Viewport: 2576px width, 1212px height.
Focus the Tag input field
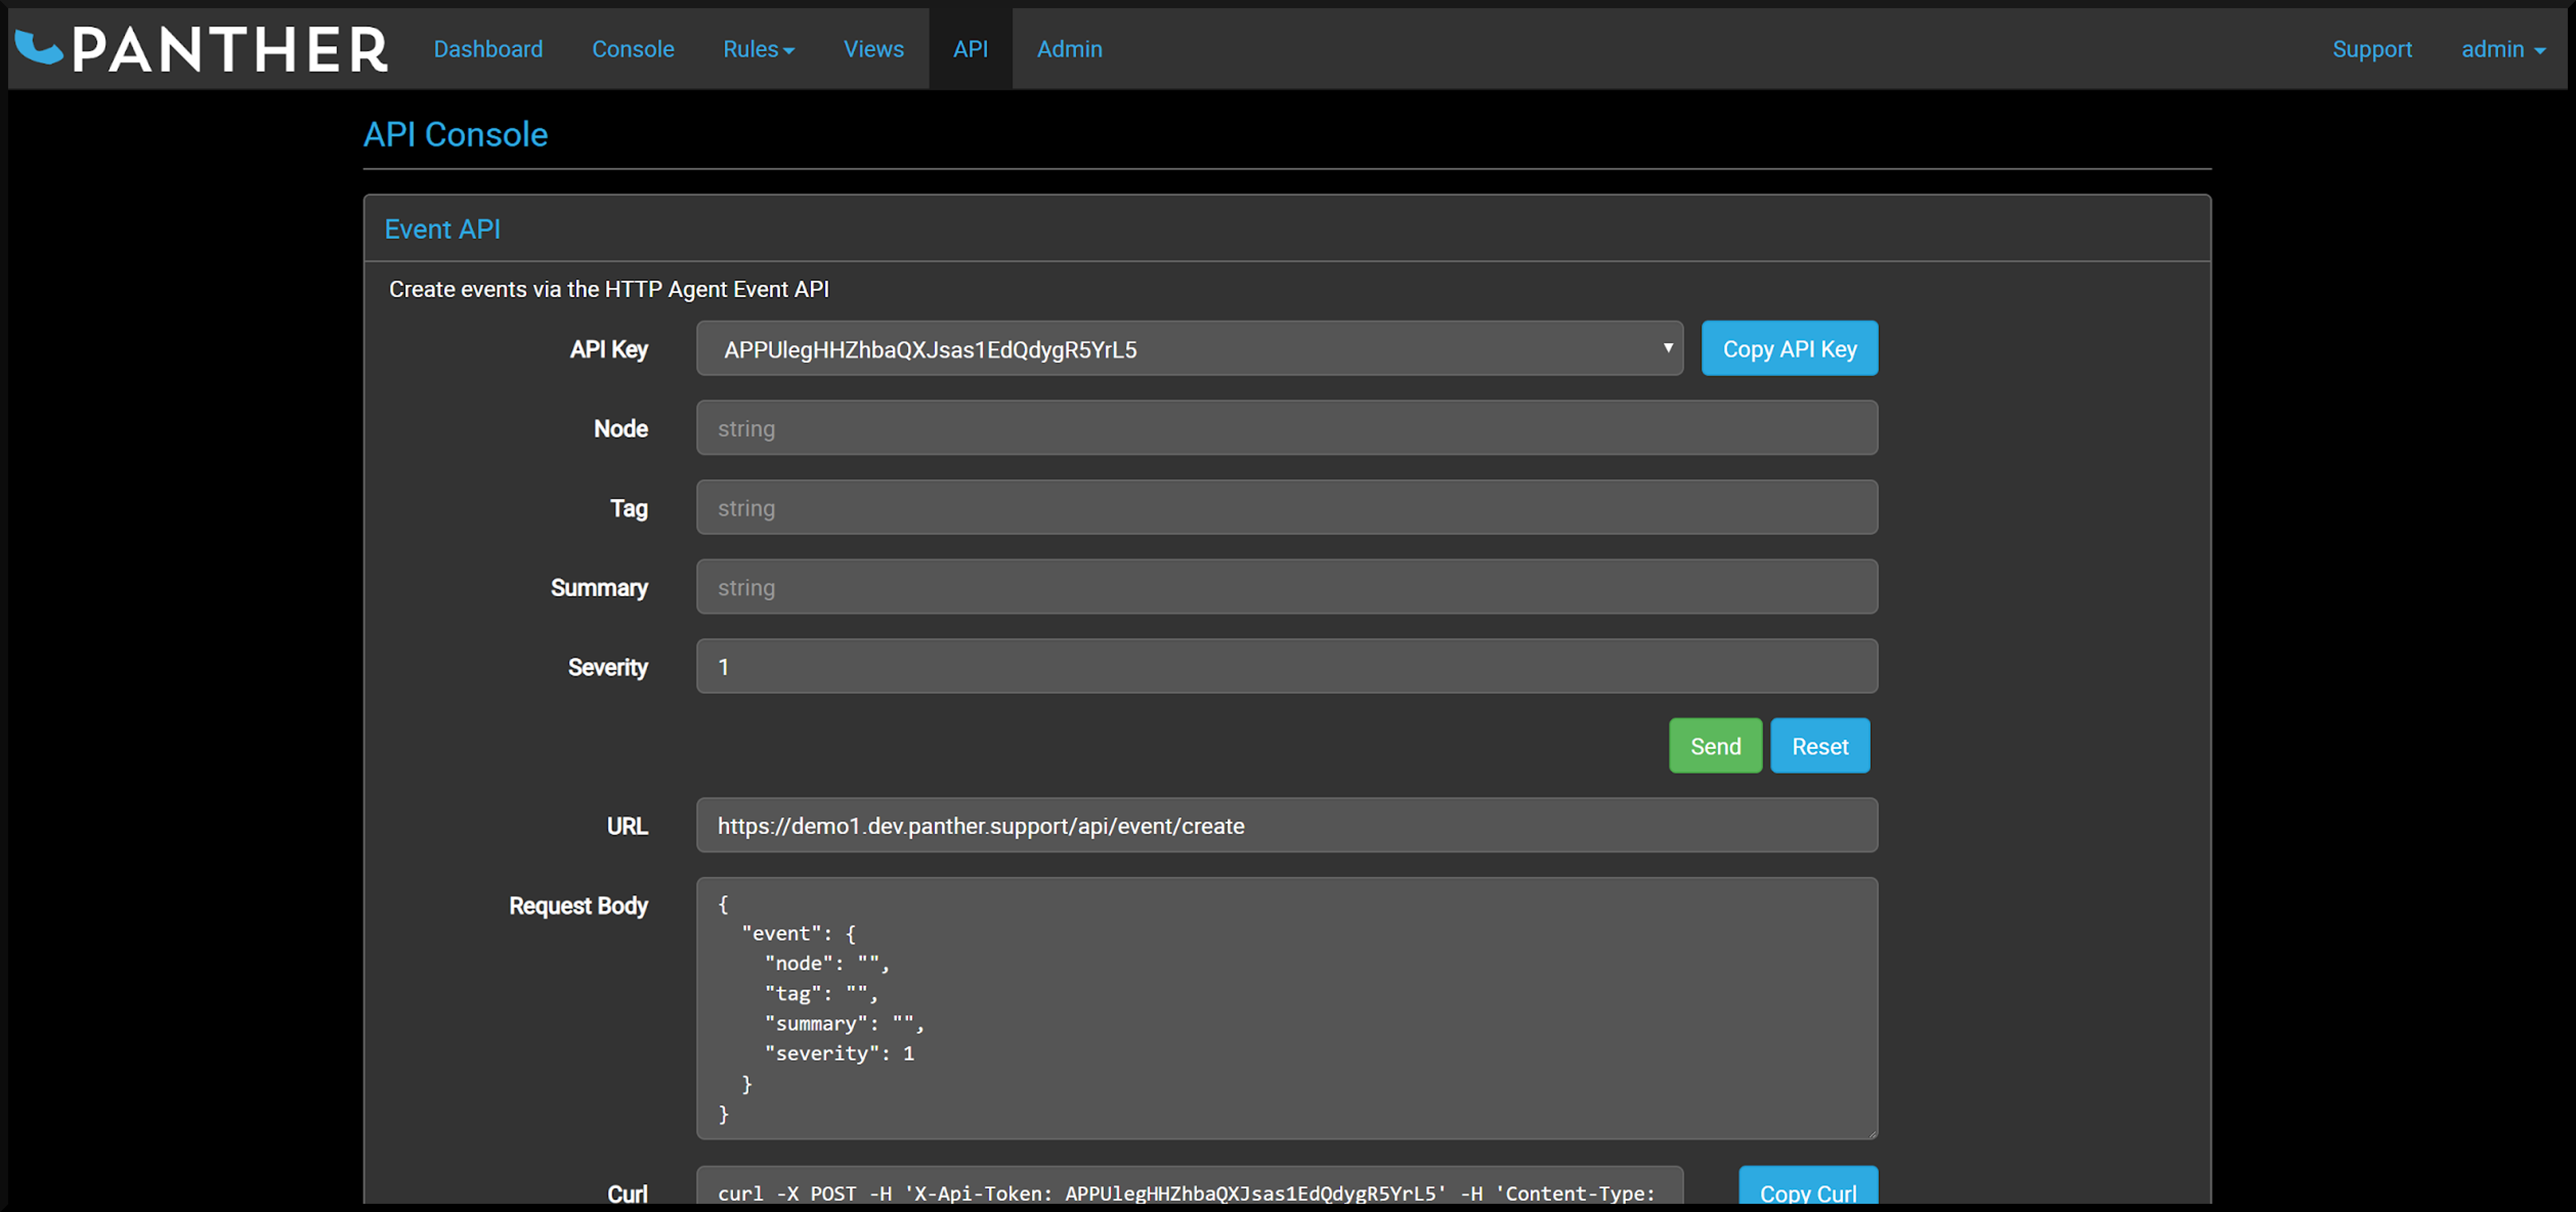click(x=1287, y=508)
